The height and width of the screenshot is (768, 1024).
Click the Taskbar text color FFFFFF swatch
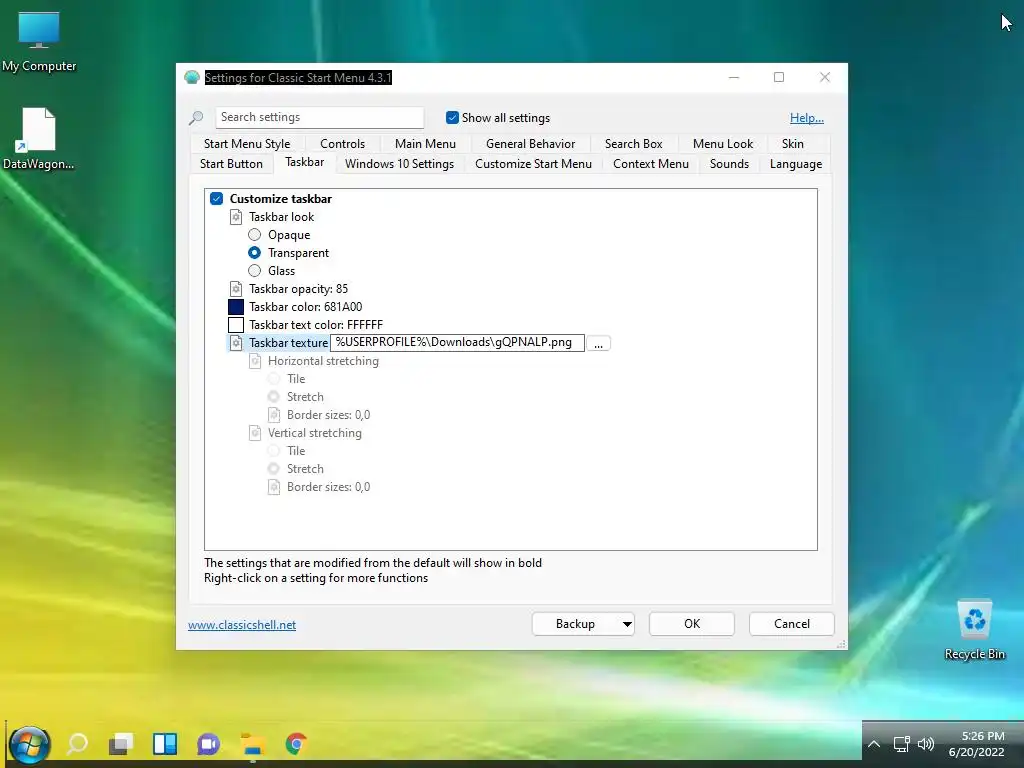point(236,325)
